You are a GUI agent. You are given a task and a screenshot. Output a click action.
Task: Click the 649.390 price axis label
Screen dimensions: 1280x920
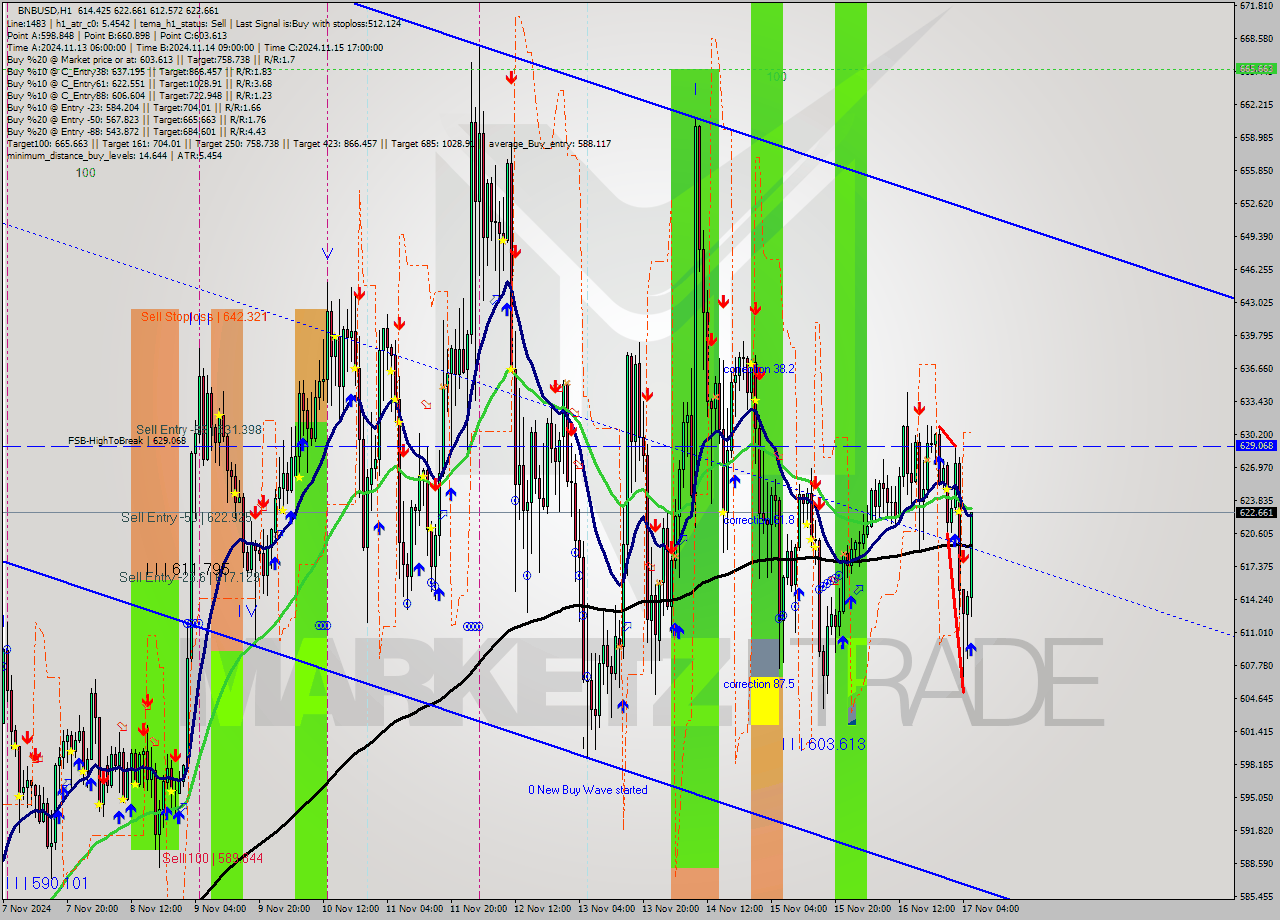coord(1256,236)
